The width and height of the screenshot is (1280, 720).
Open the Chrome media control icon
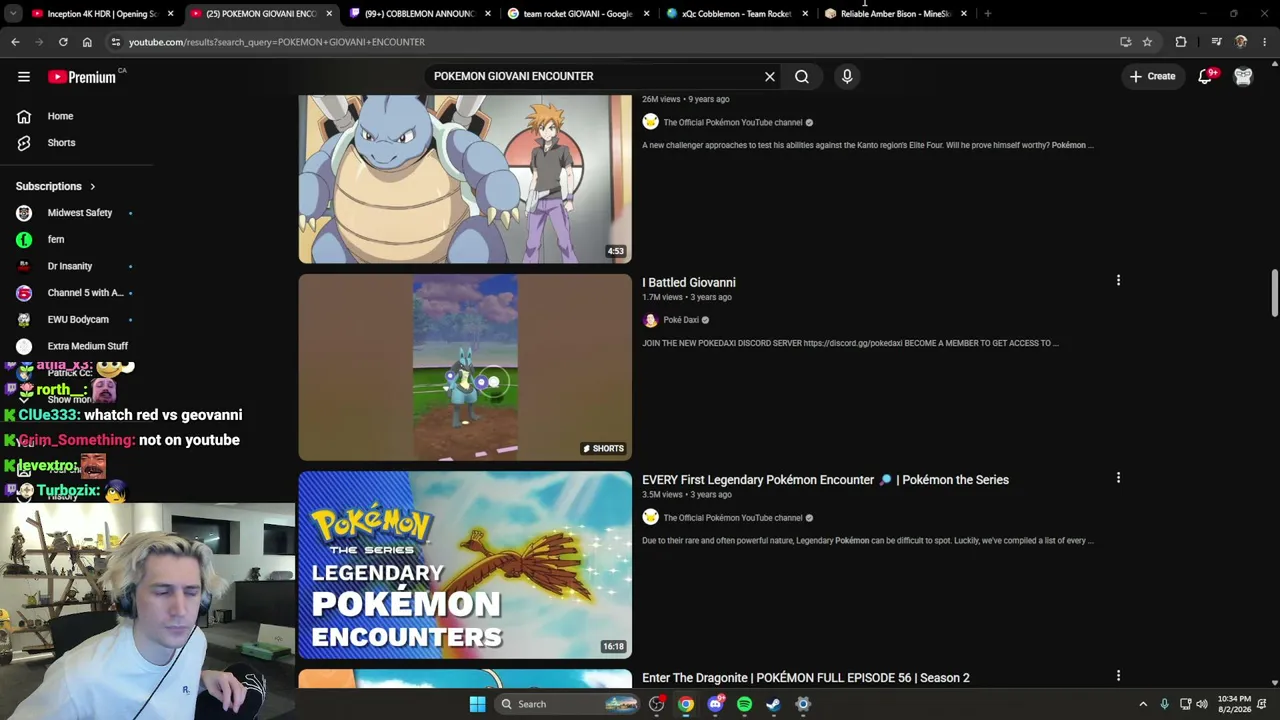pyautogui.click(x=1216, y=42)
